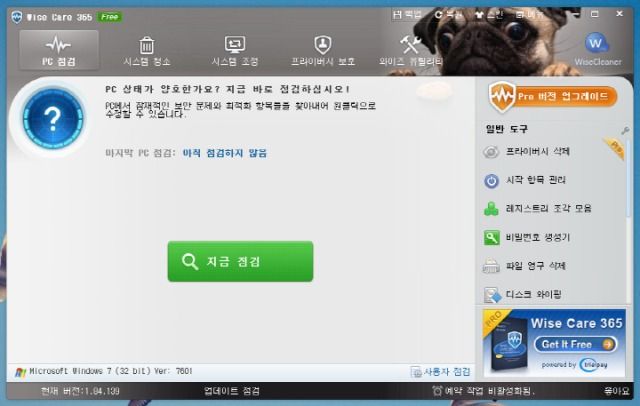
Task: Open the 와이즈 유틸리티 utilities tab
Action: [x=410, y=51]
